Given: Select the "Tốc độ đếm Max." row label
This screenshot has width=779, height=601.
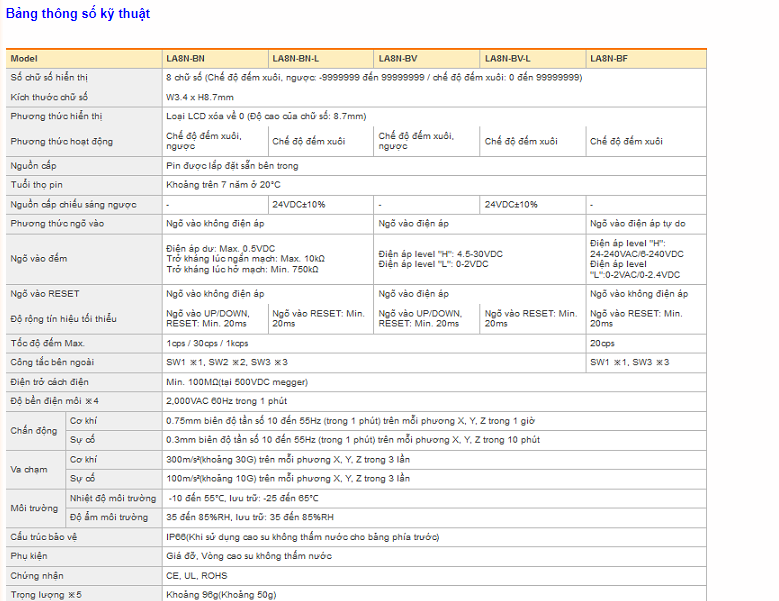Looking at the screenshot, I should (x=48, y=343).
